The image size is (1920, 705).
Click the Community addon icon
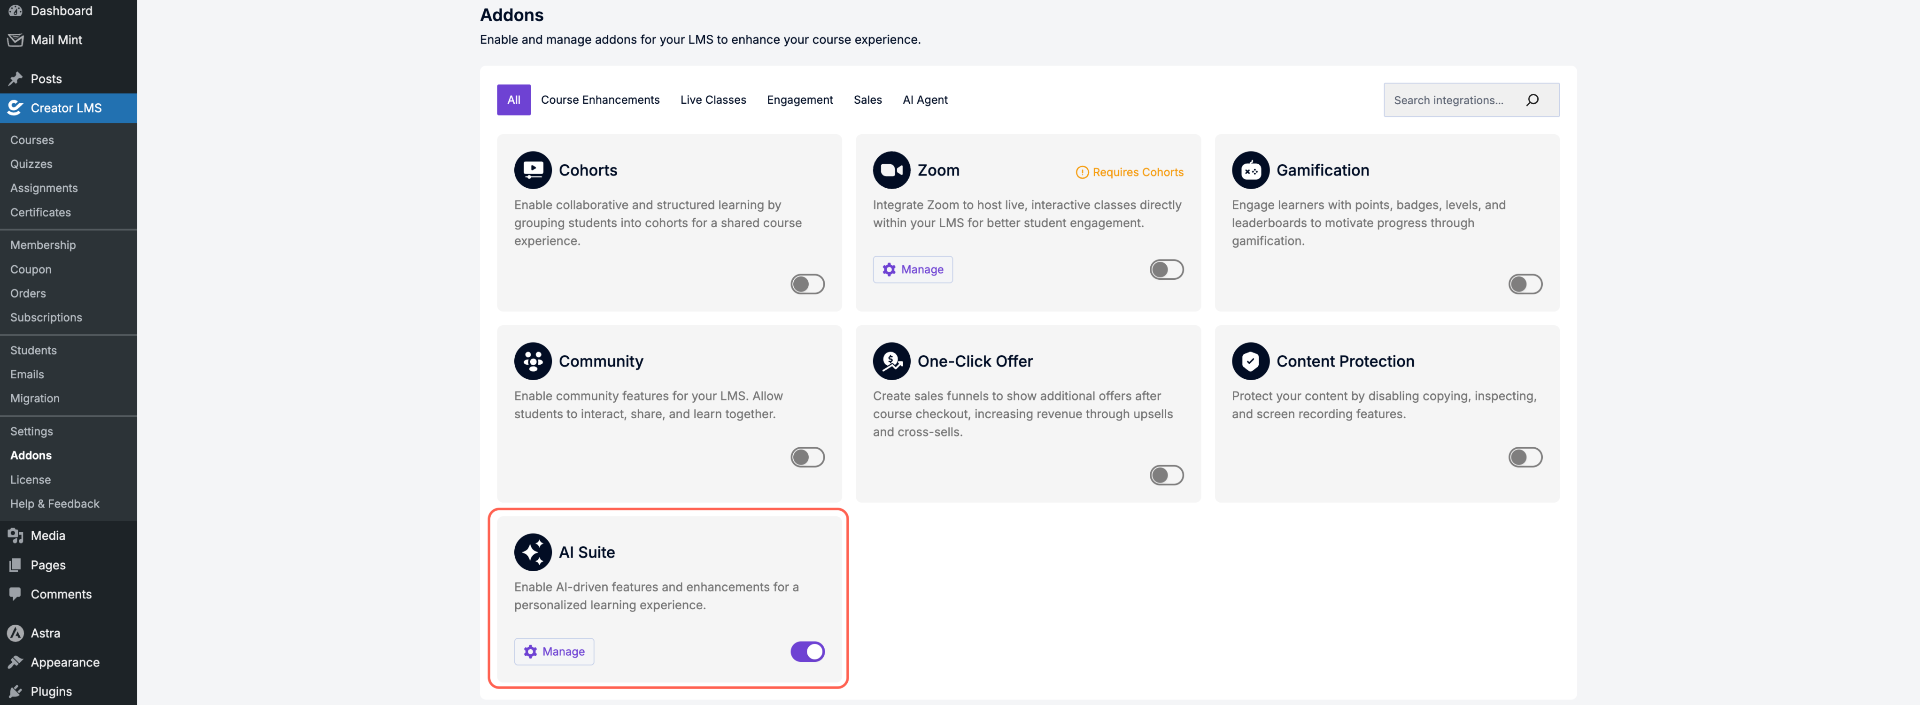[x=533, y=361]
